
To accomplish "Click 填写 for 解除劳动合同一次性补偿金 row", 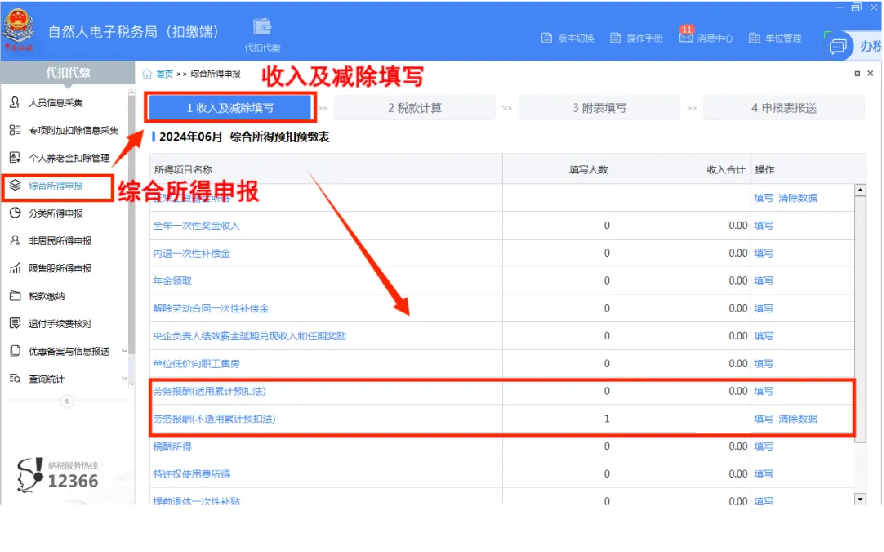I will [x=763, y=308].
